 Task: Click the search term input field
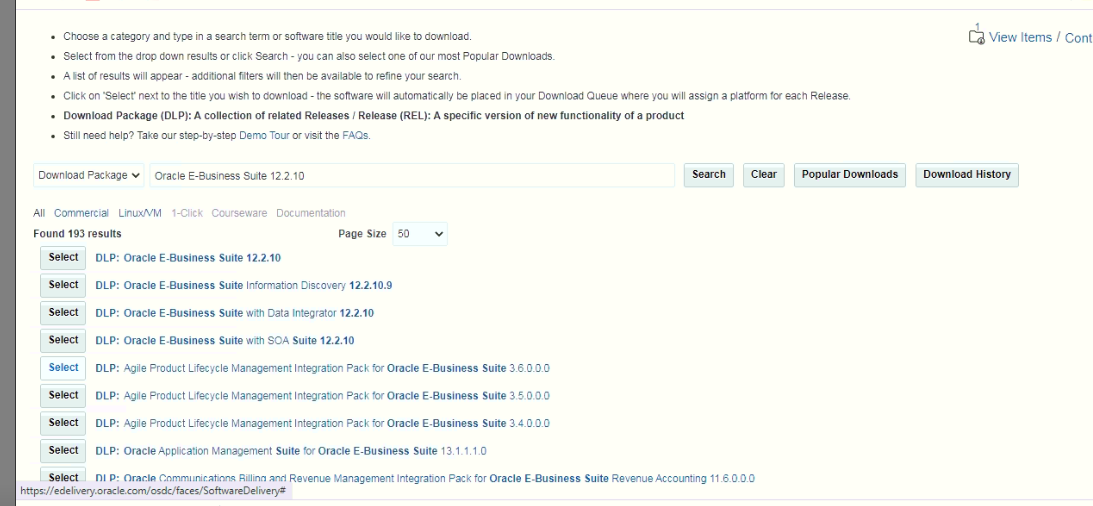(412, 176)
